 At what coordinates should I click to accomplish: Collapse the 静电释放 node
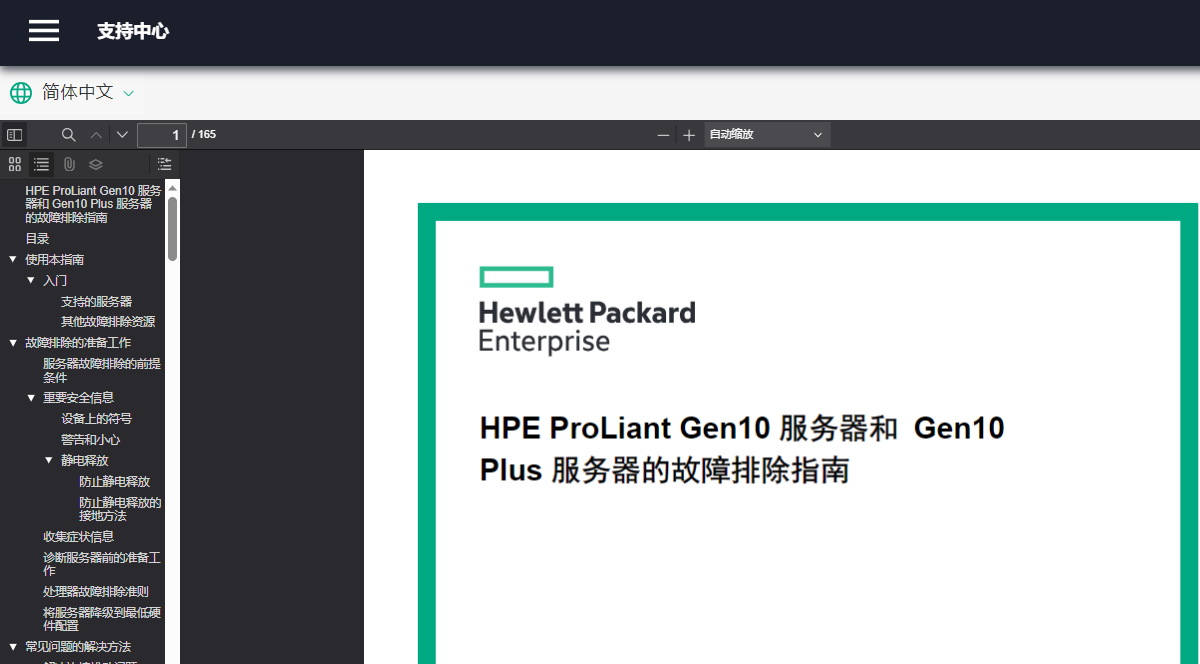click(x=49, y=461)
